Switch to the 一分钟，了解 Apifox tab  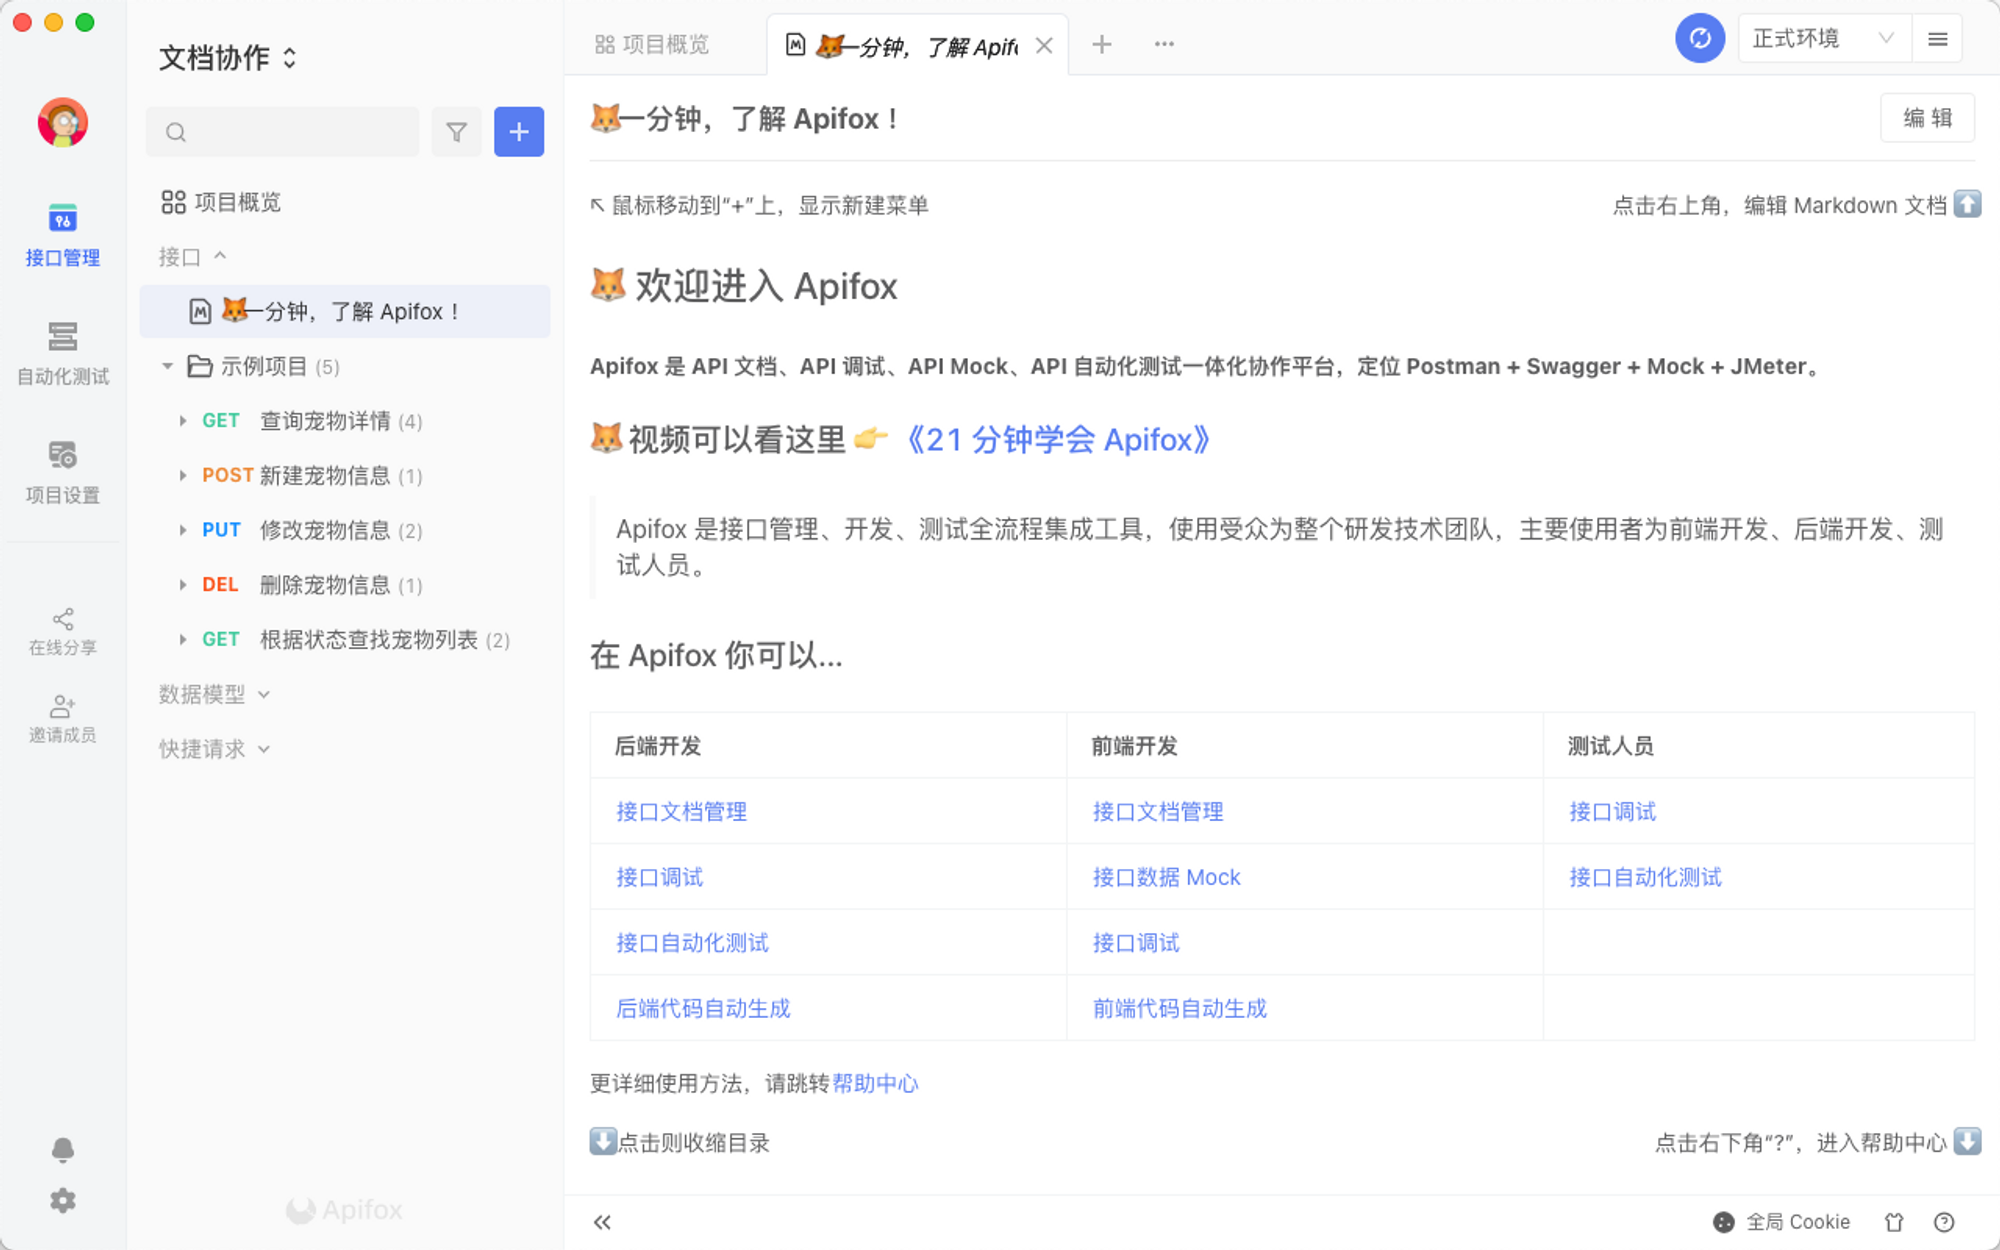click(x=917, y=46)
